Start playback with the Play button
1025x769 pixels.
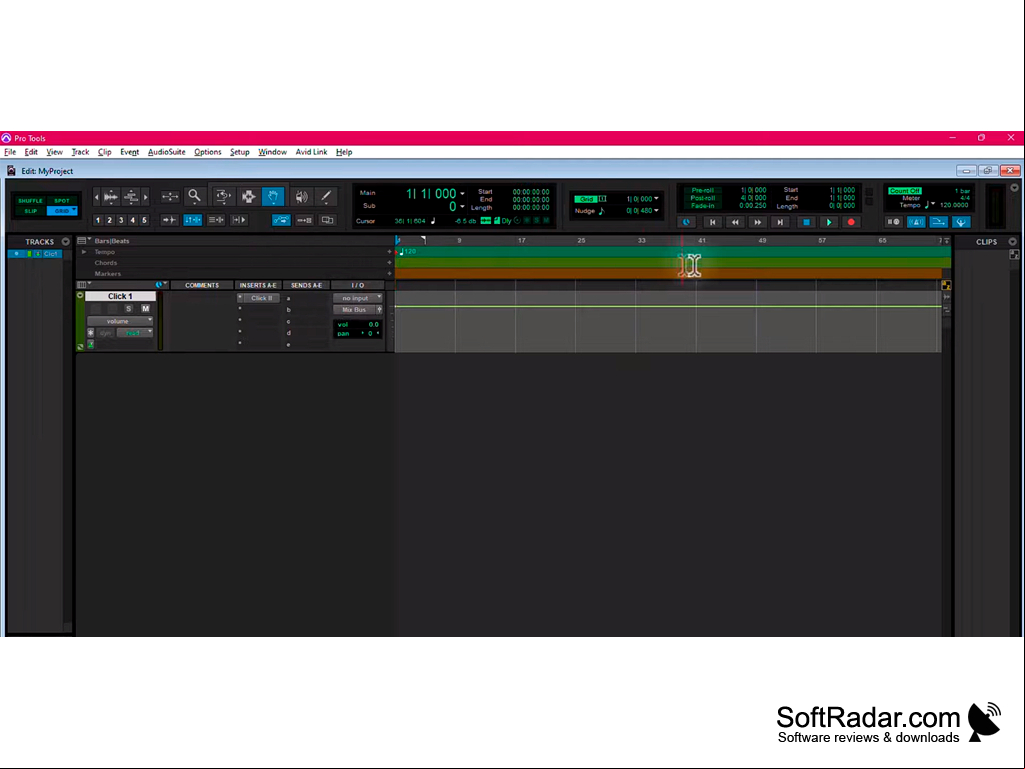[x=828, y=222]
